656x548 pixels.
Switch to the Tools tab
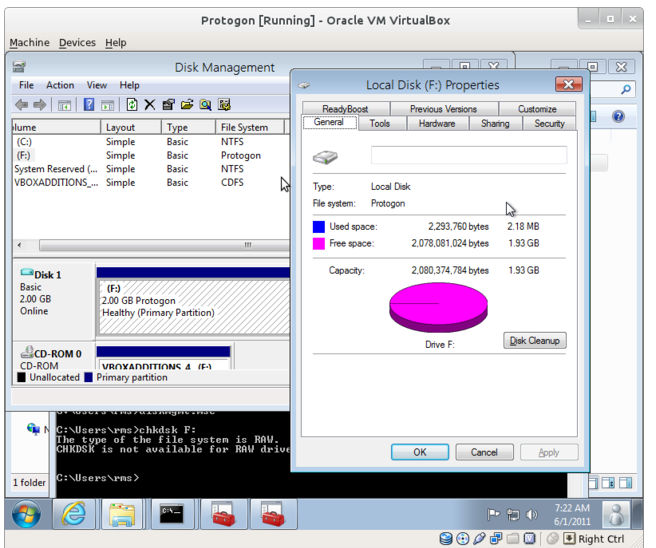(380, 124)
